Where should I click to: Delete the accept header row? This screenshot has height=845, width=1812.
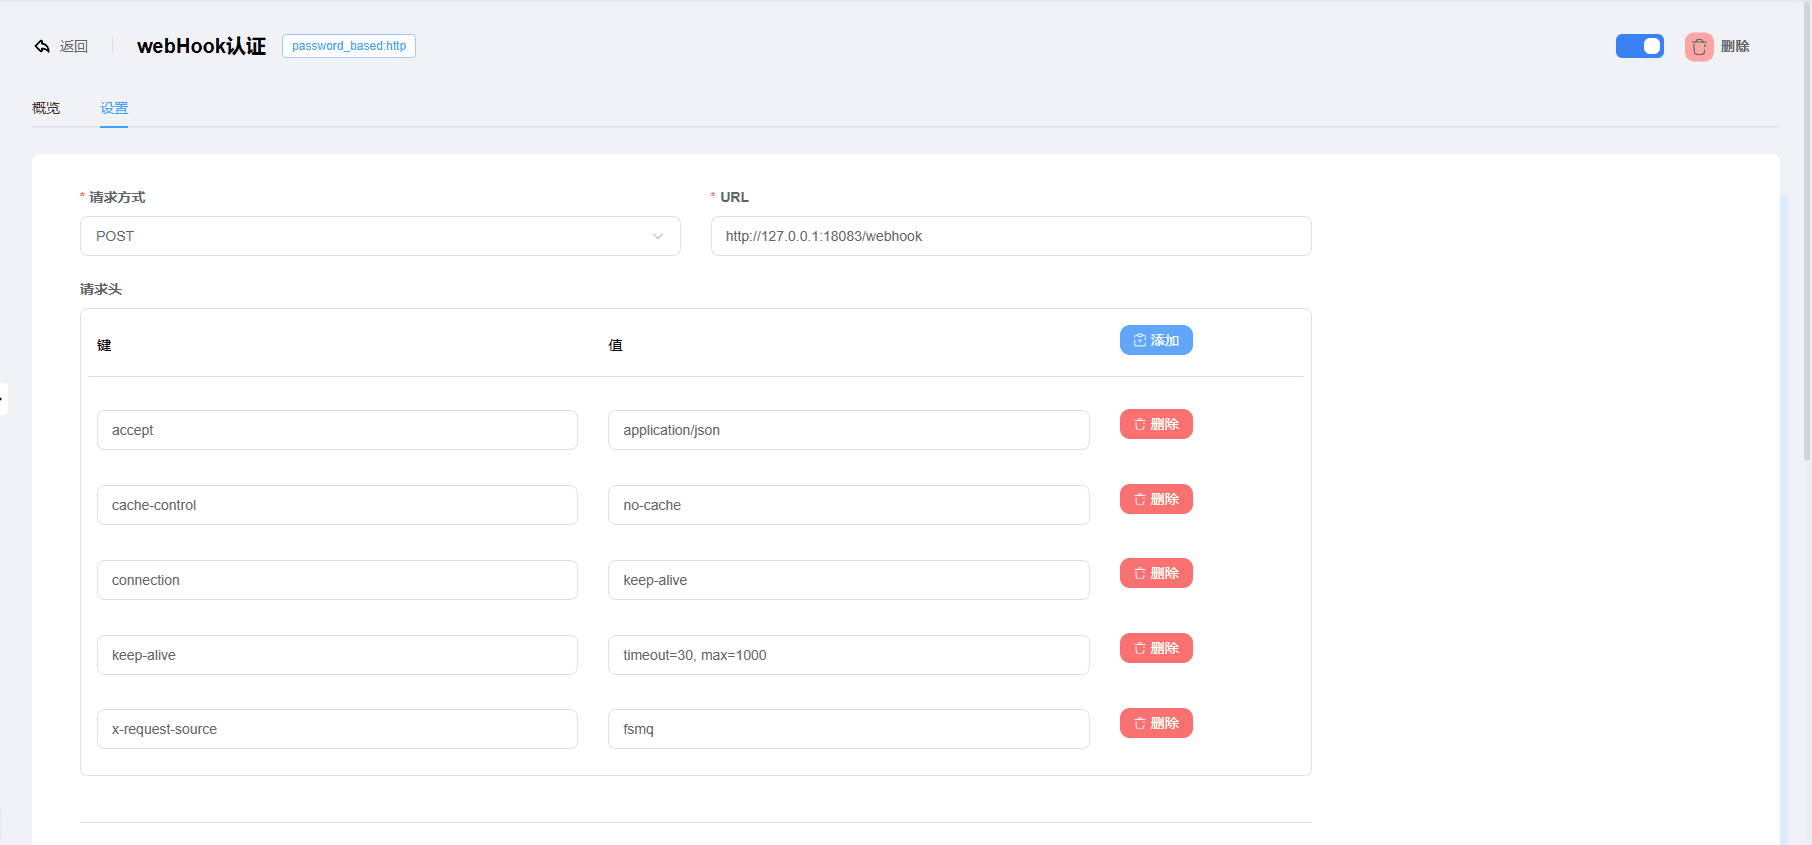coord(1156,424)
